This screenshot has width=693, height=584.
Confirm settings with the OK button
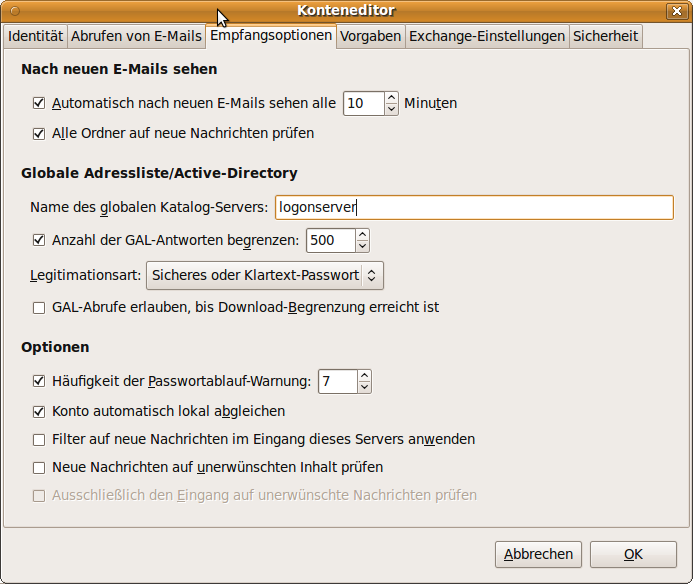pyautogui.click(x=633, y=554)
